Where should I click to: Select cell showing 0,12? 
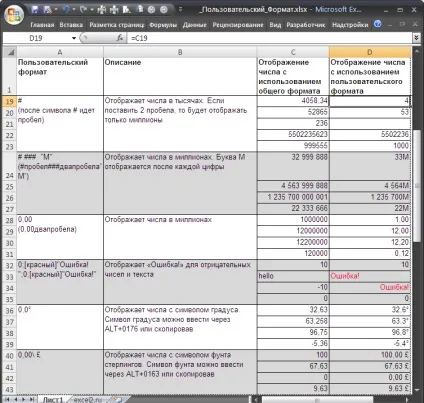(x=370, y=254)
